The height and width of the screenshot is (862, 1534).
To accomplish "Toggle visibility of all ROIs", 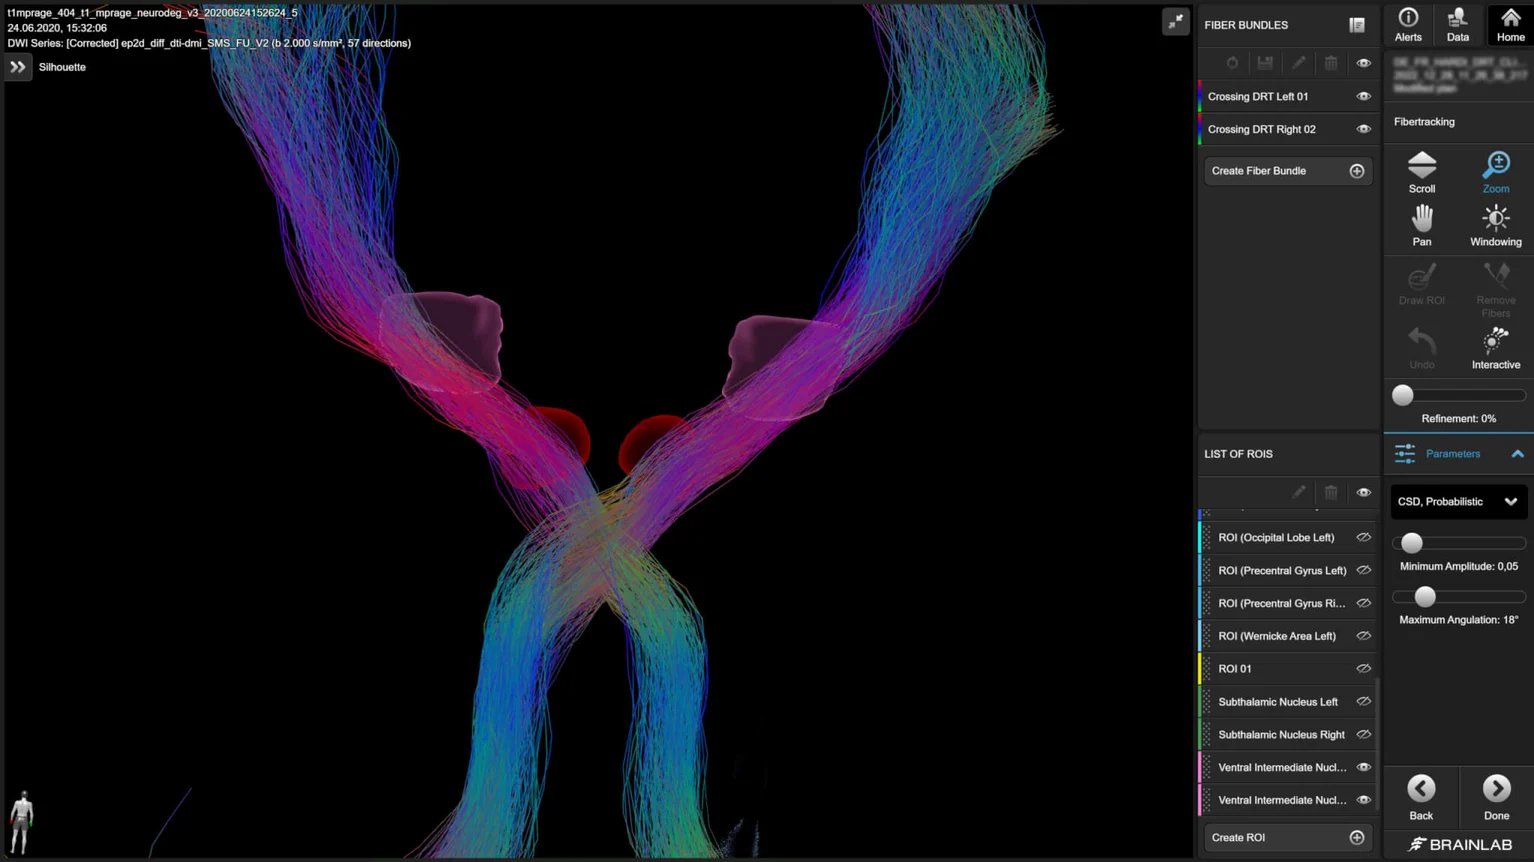I will pyautogui.click(x=1363, y=492).
